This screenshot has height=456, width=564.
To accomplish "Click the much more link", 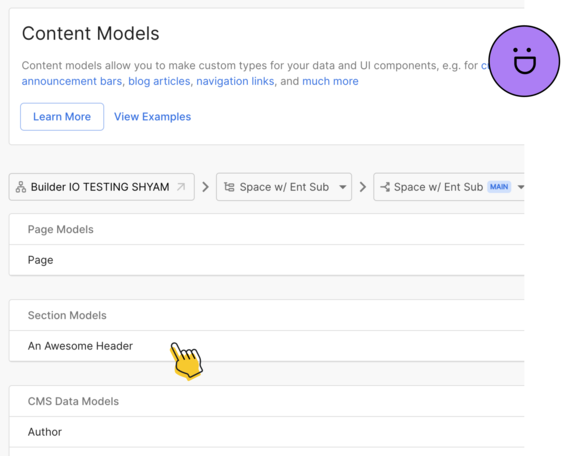I will [x=330, y=81].
